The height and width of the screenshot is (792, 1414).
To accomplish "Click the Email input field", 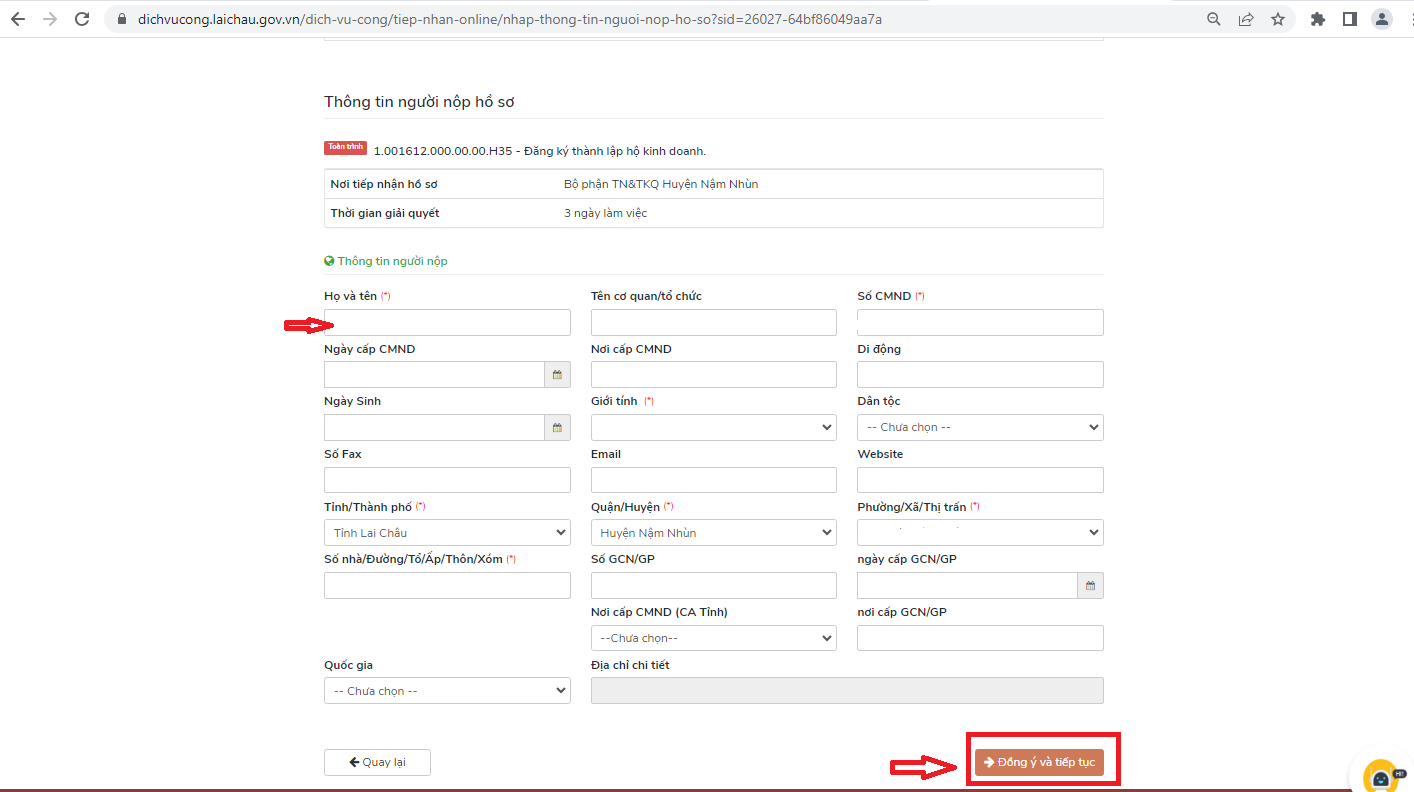I will 713,480.
